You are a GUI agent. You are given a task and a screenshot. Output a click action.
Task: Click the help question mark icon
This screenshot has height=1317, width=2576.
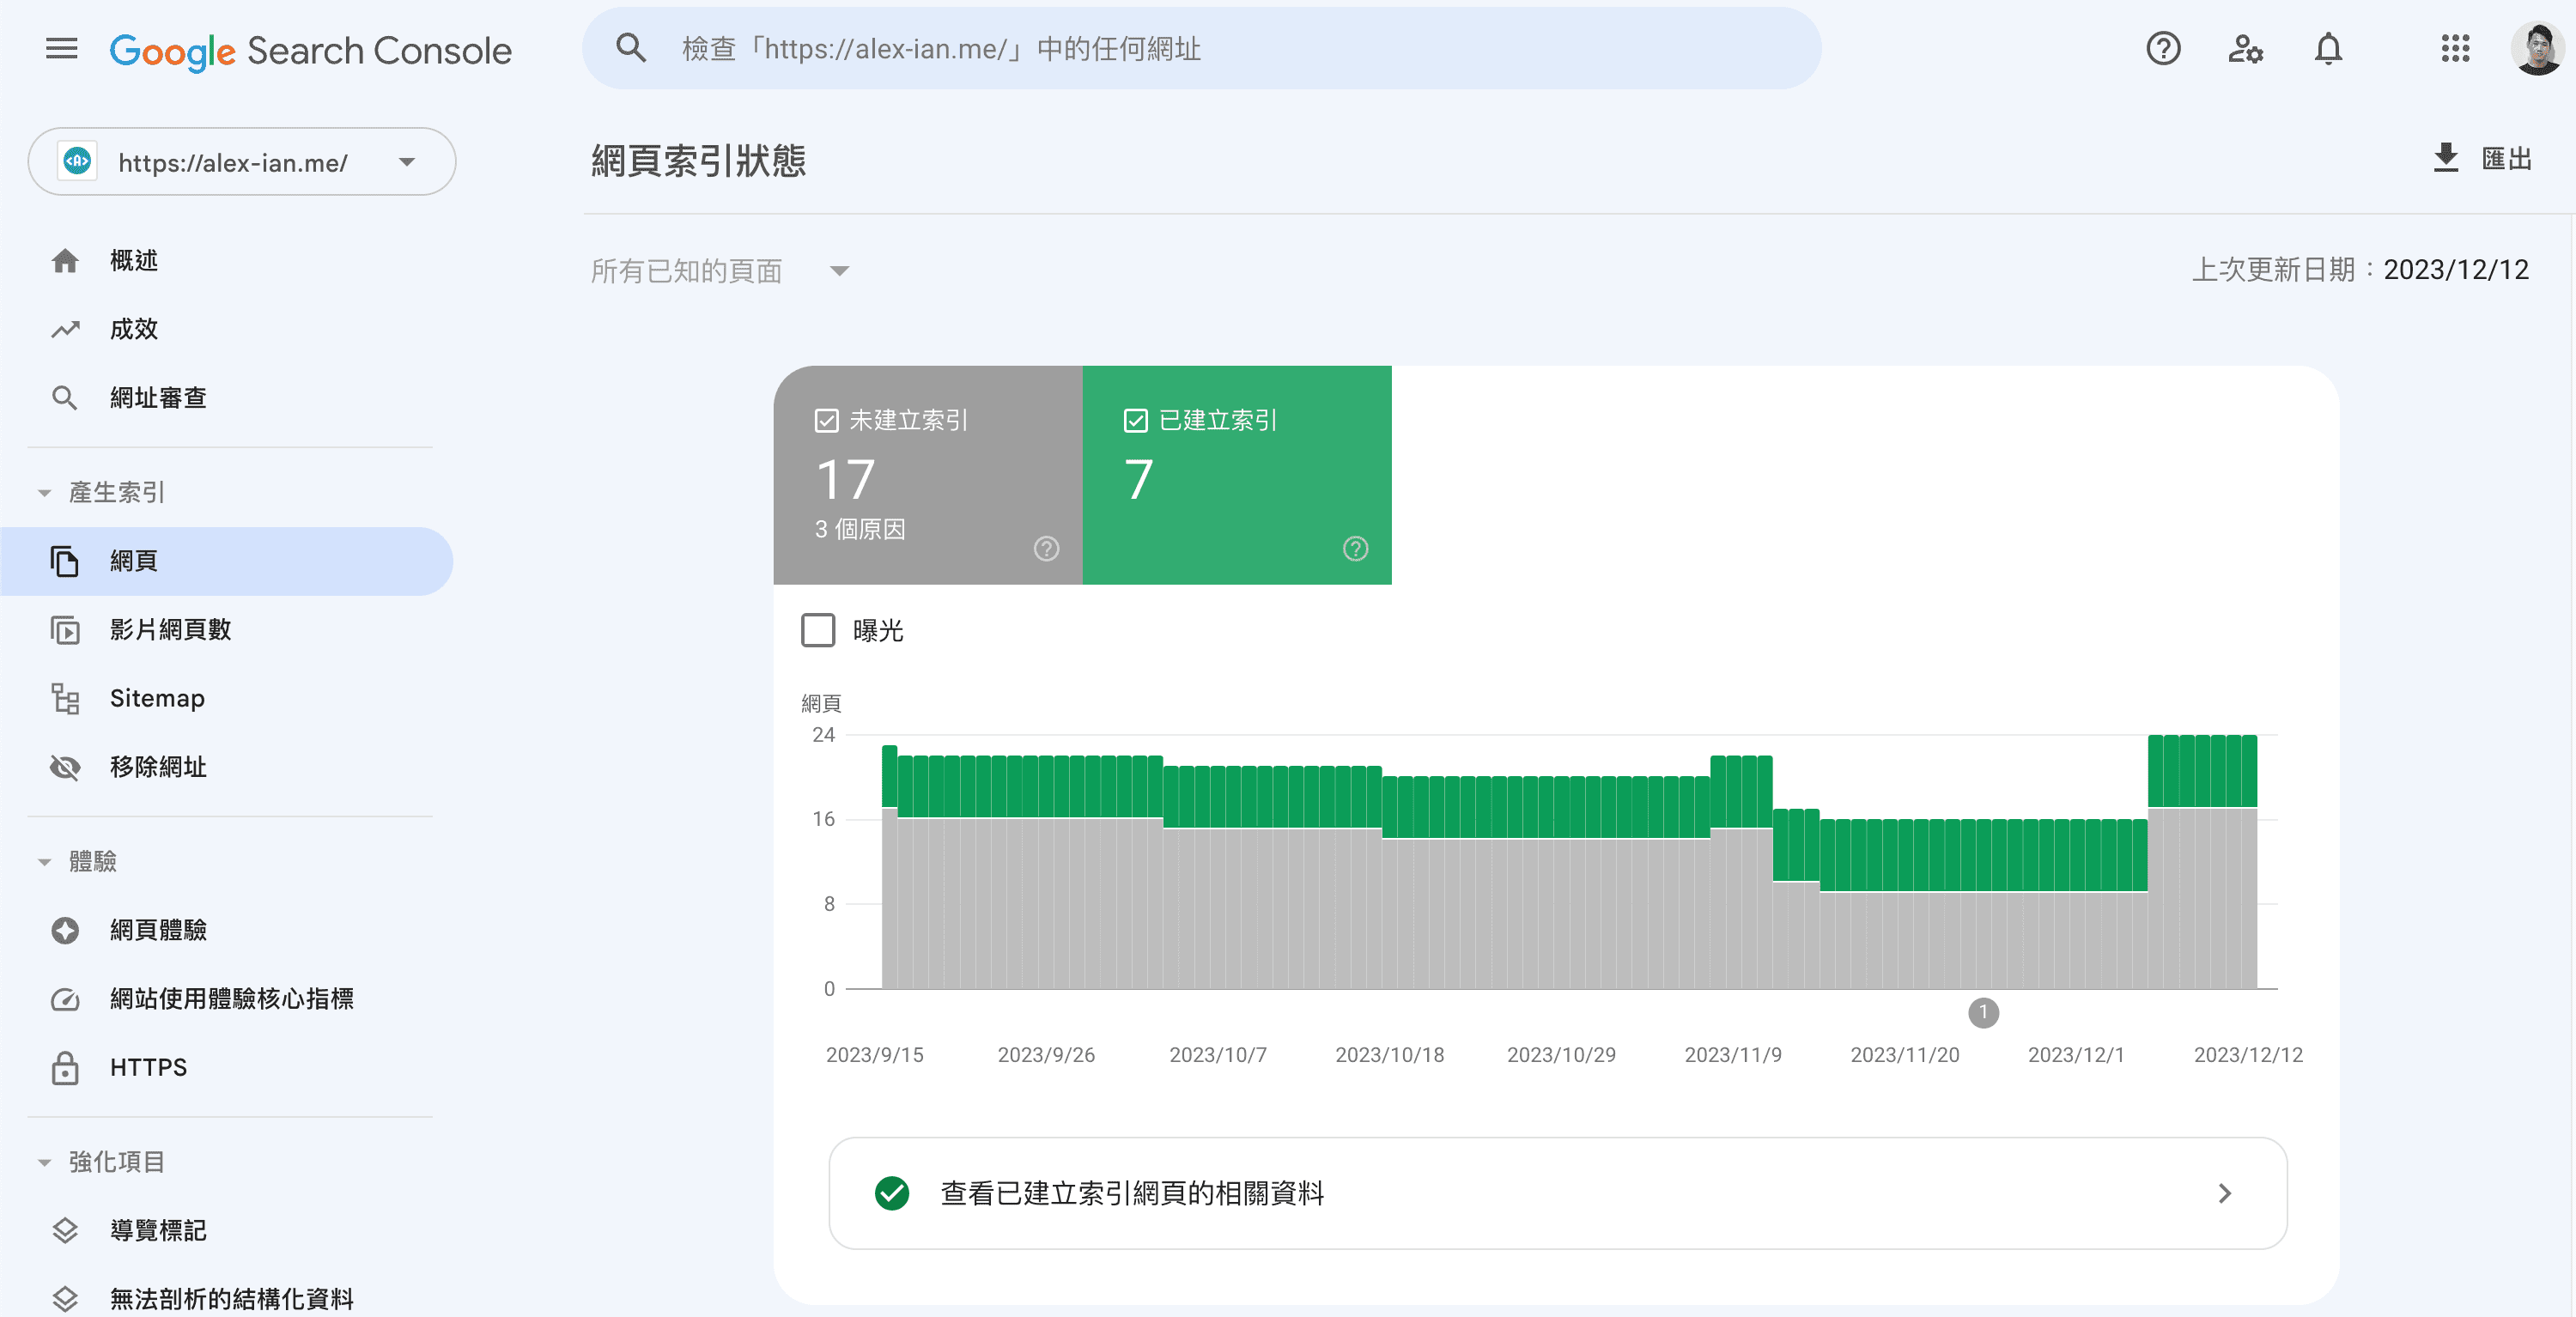2163,48
